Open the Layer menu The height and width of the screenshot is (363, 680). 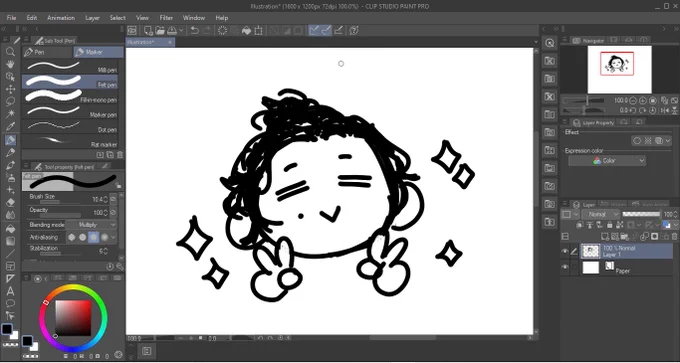tap(92, 18)
